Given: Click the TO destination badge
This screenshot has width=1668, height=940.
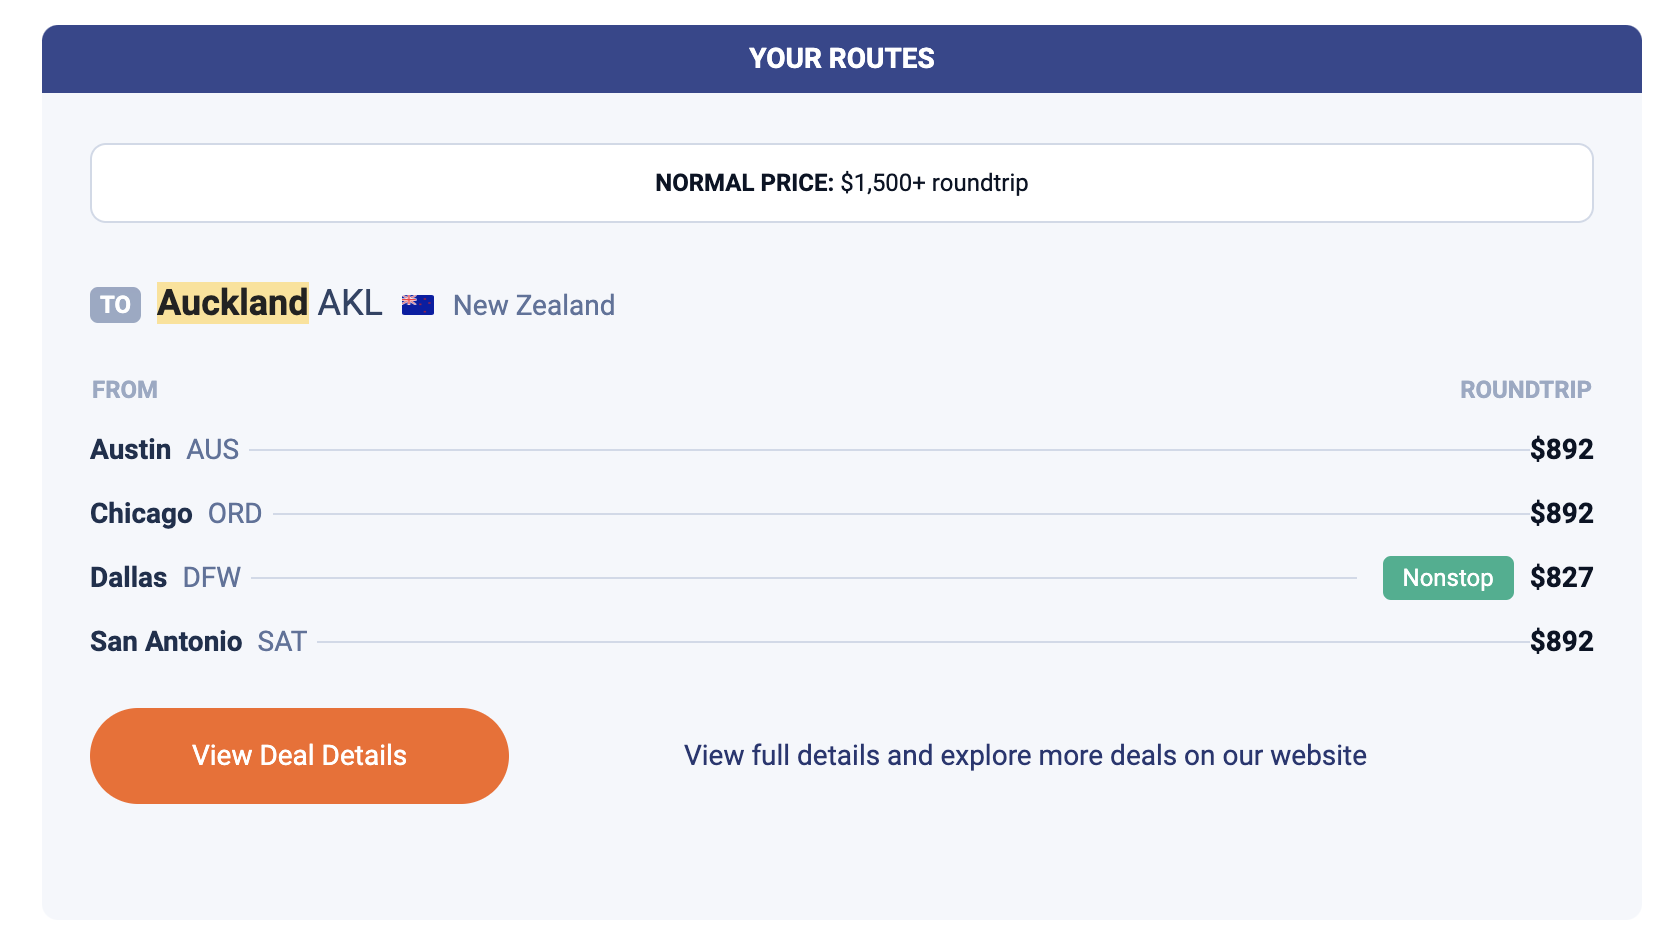Looking at the screenshot, I should pyautogui.click(x=115, y=305).
